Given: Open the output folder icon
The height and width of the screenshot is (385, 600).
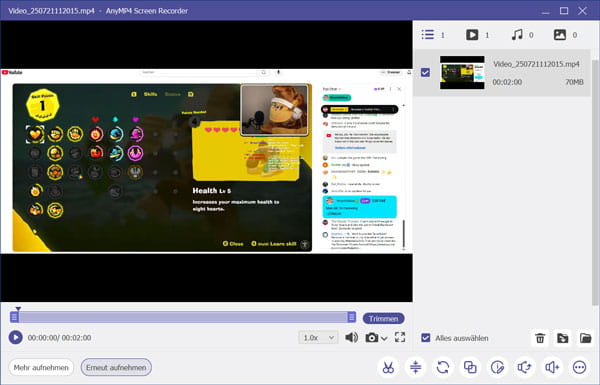Looking at the screenshot, I should [585, 338].
